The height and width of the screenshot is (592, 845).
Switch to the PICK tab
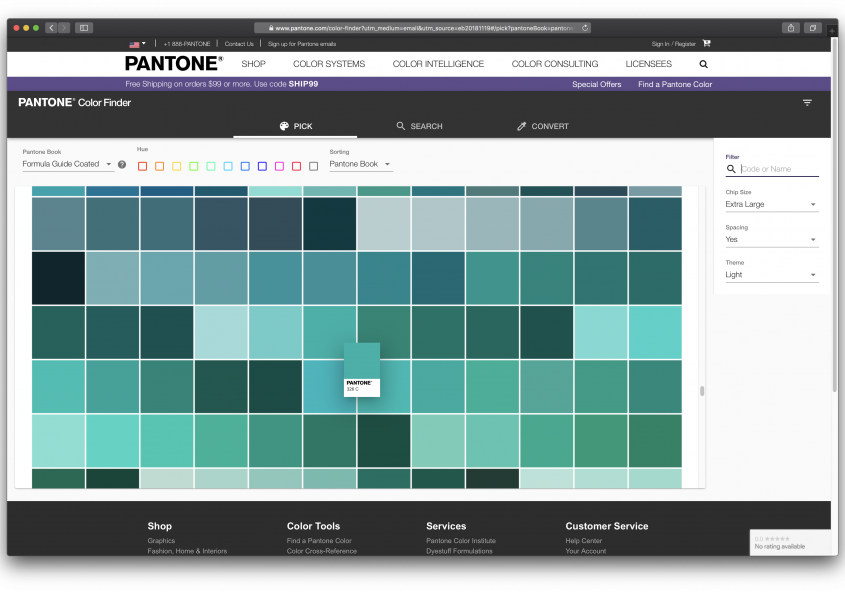point(295,126)
